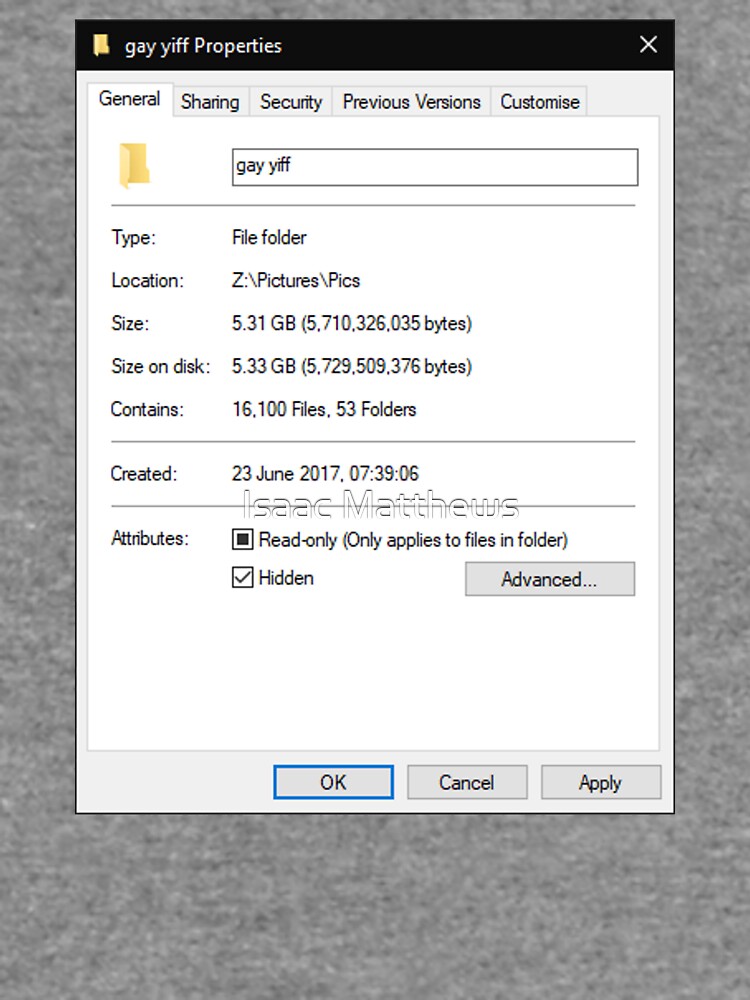This screenshot has width=750, height=1000.
Task: Click the large yellow folder icon
Action: [x=135, y=166]
